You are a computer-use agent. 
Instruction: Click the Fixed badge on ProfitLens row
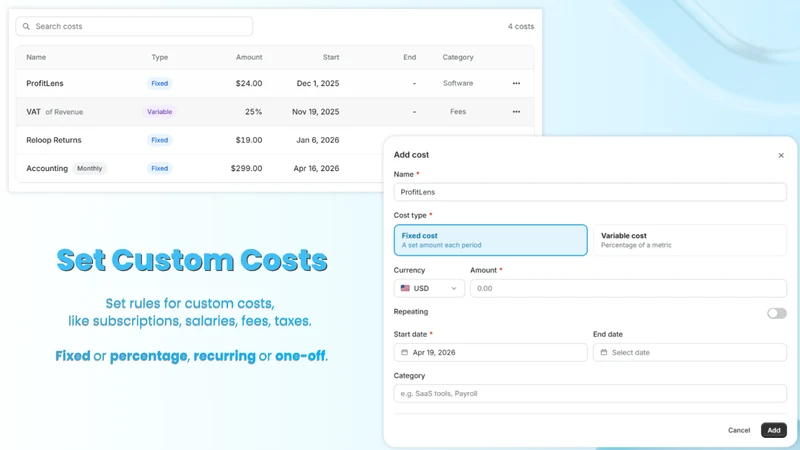[x=160, y=83]
